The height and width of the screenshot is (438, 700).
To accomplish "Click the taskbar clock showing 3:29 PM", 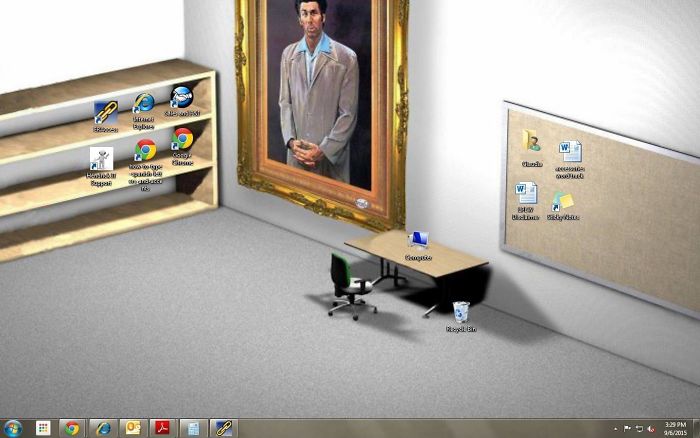I will [676, 428].
